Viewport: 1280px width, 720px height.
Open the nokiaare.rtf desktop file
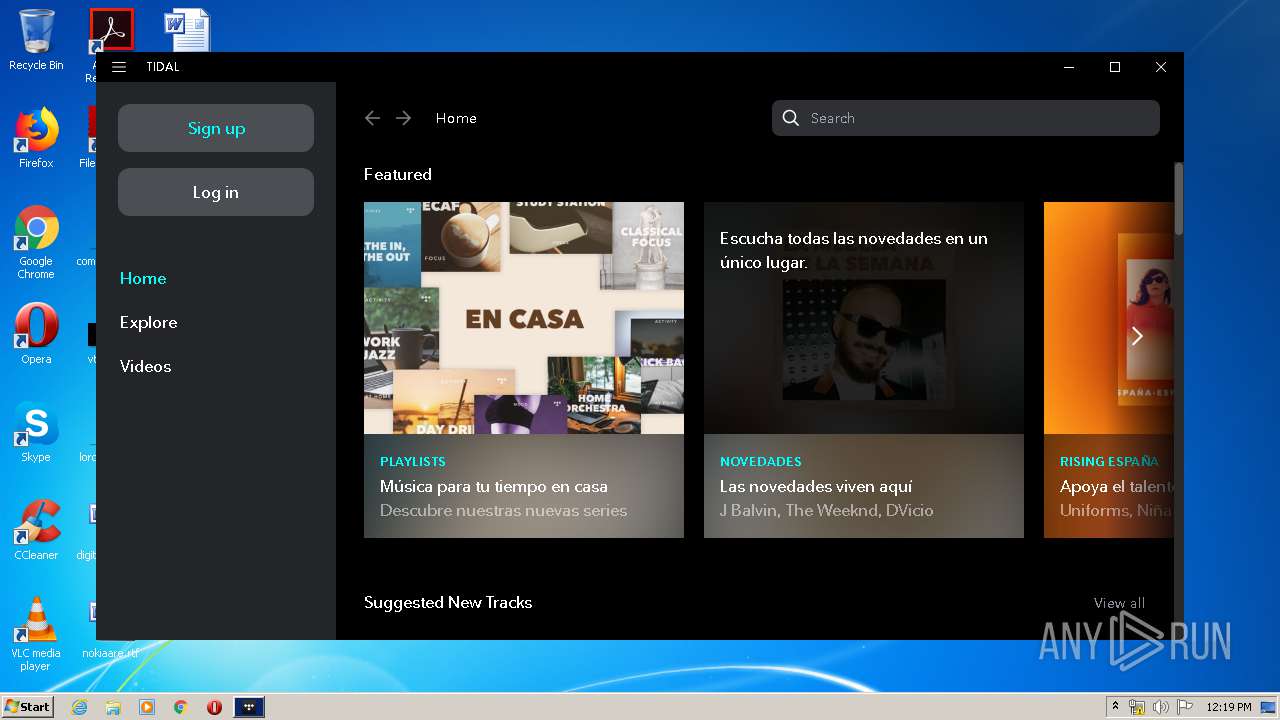point(110,654)
